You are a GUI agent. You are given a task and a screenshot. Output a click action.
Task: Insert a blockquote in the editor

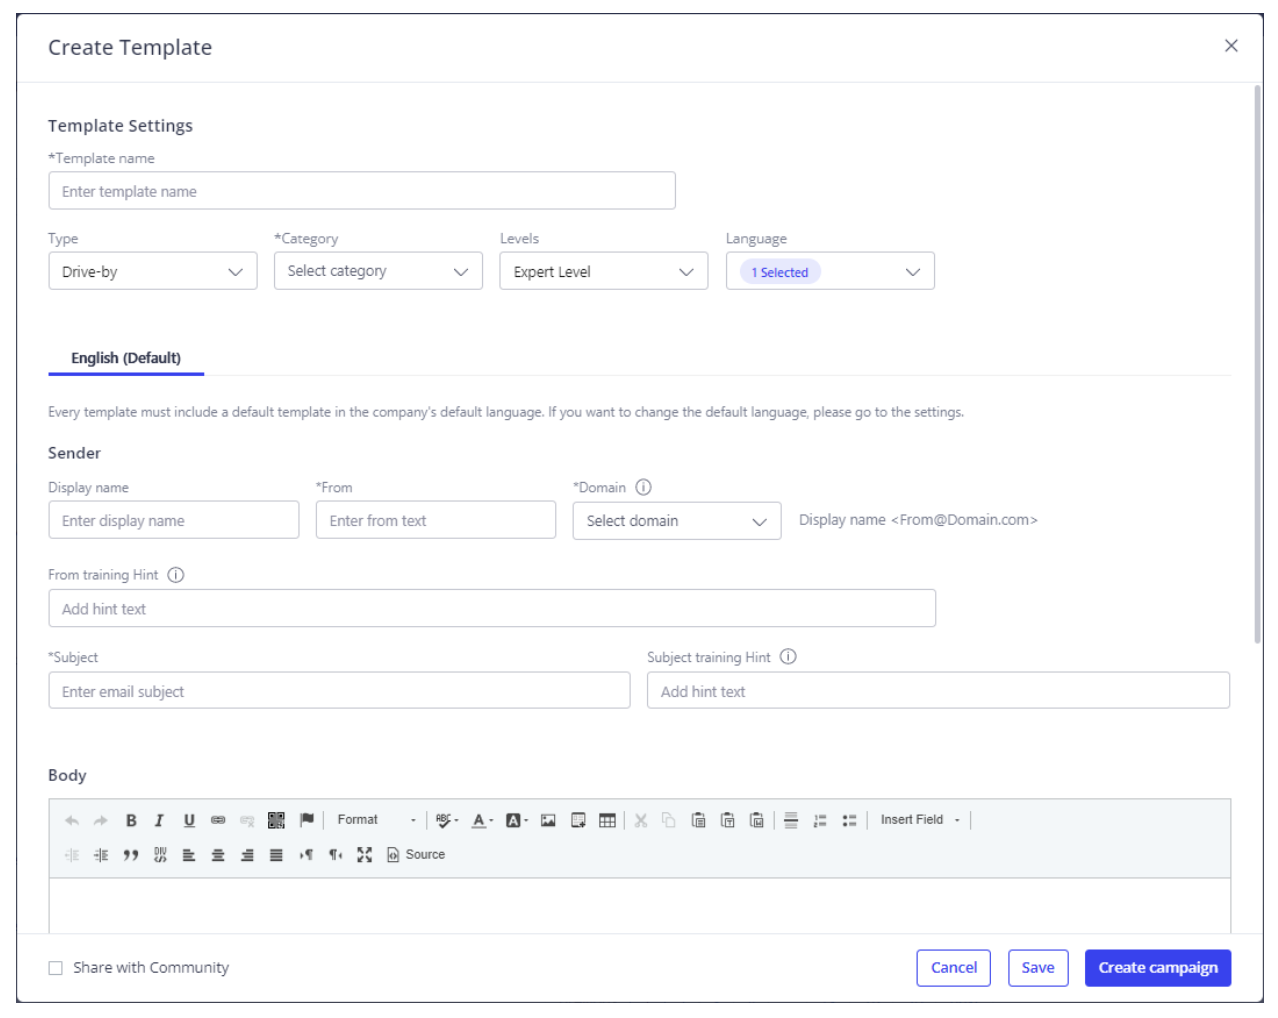pos(131,854)
